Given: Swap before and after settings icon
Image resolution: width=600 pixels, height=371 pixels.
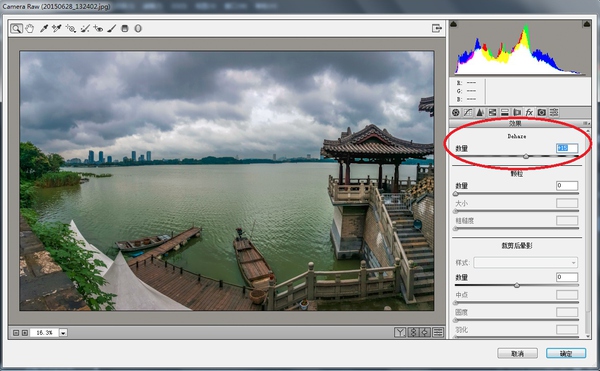Looking at the screenshot, I should tap(413, 332).
